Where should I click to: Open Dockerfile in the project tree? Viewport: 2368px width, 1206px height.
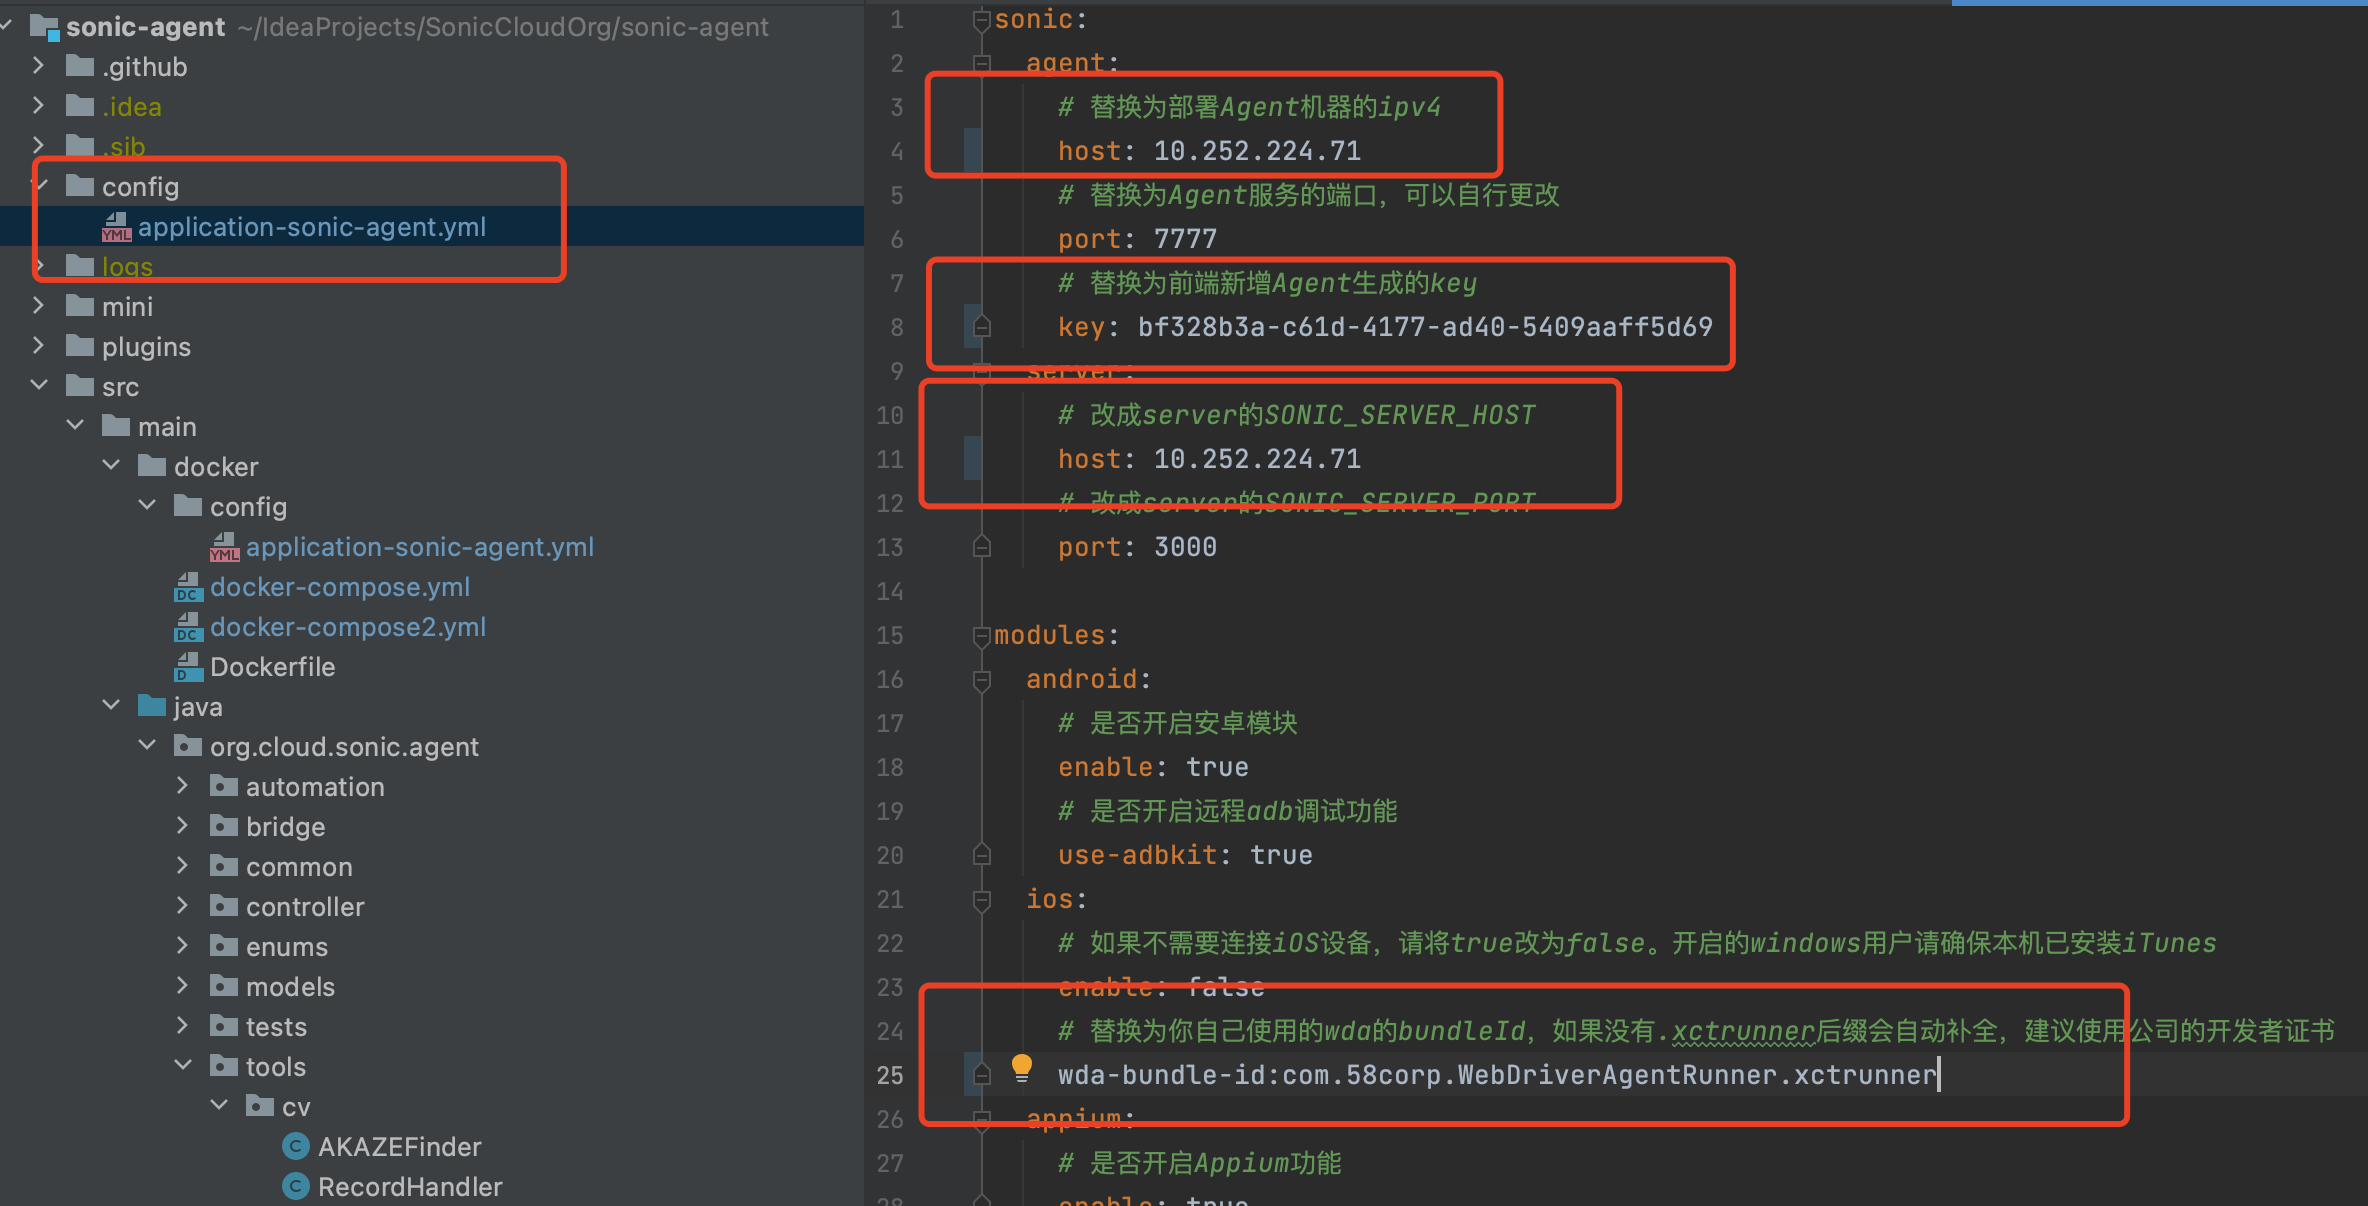point(272,667)
